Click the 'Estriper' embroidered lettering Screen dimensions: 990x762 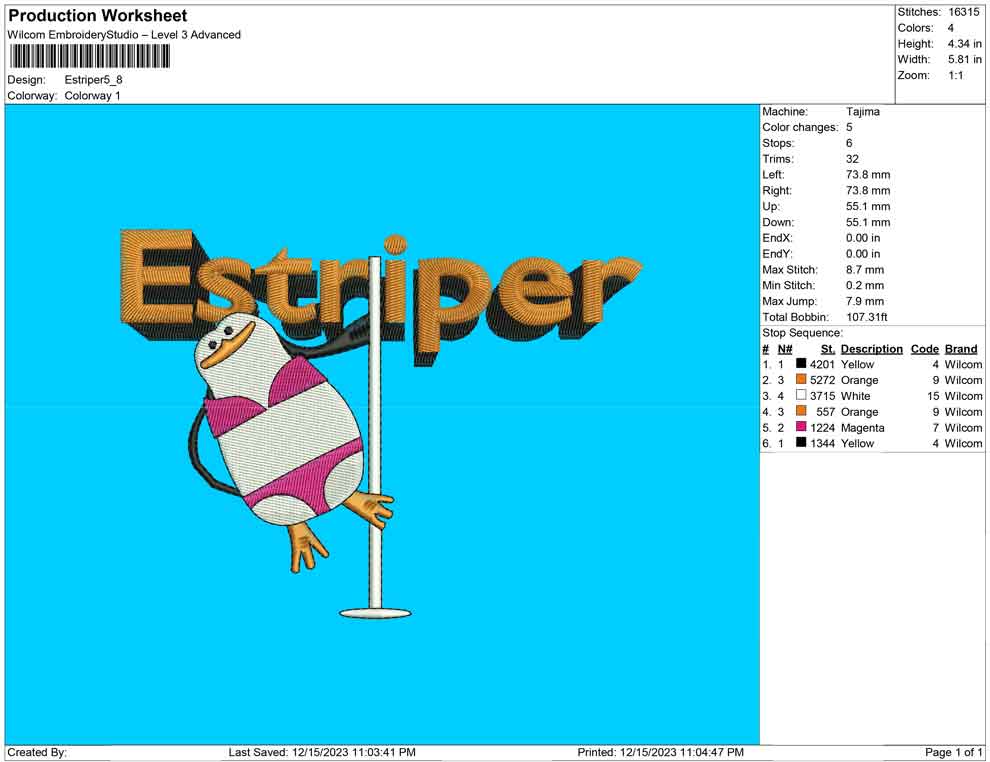tap(381, 297)
